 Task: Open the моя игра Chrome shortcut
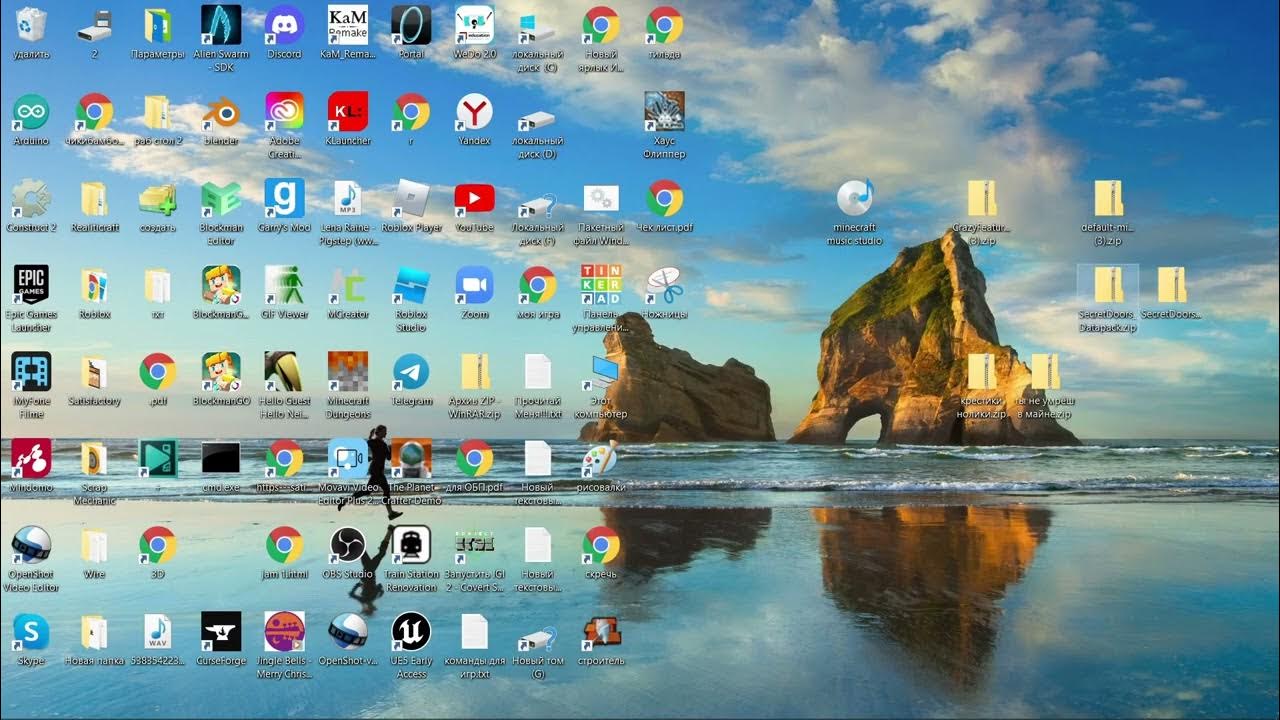pyautogui.click(x=537, y=285)
